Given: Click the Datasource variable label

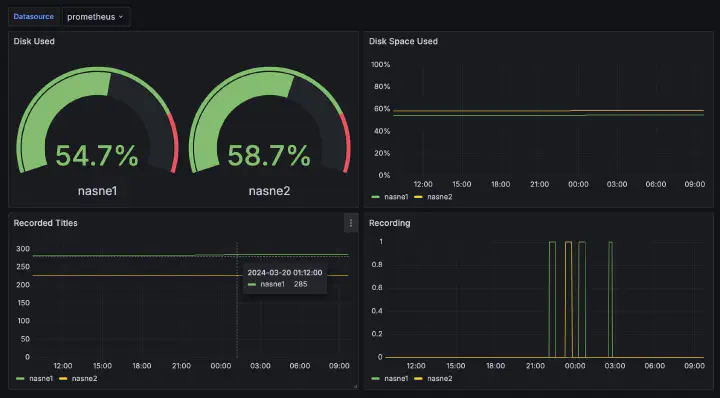Looking at the screenshot, I should (34, 17).
